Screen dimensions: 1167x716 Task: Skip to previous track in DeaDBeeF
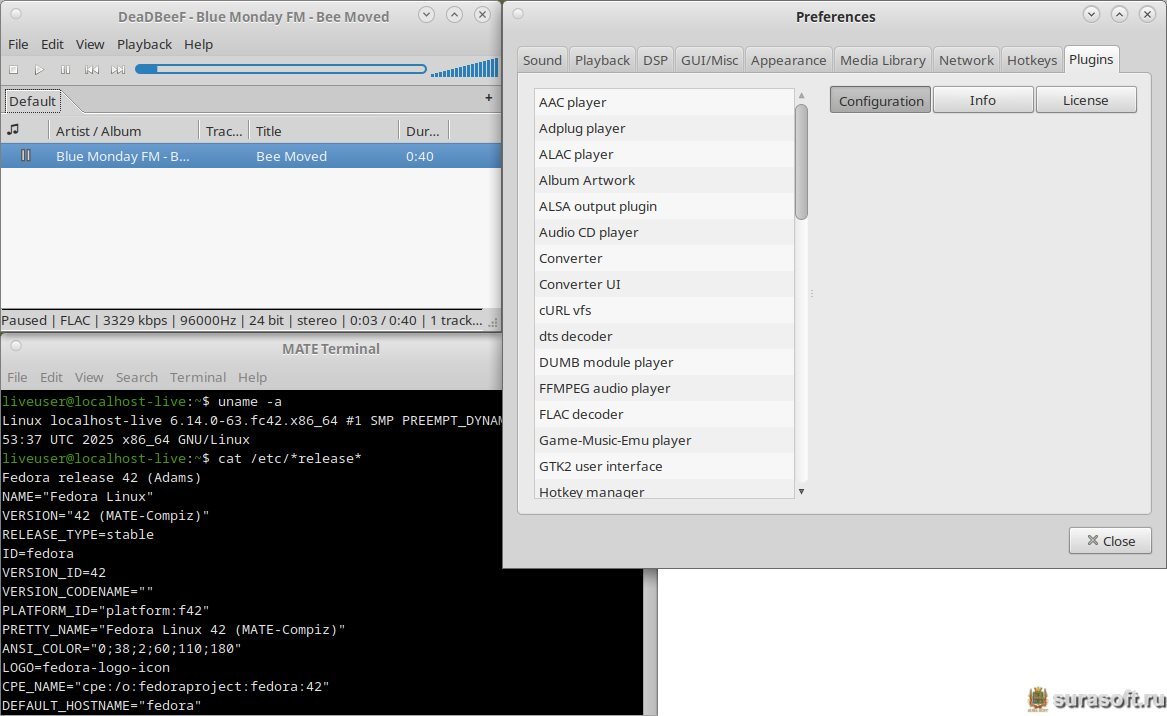(x=92, y=70)
